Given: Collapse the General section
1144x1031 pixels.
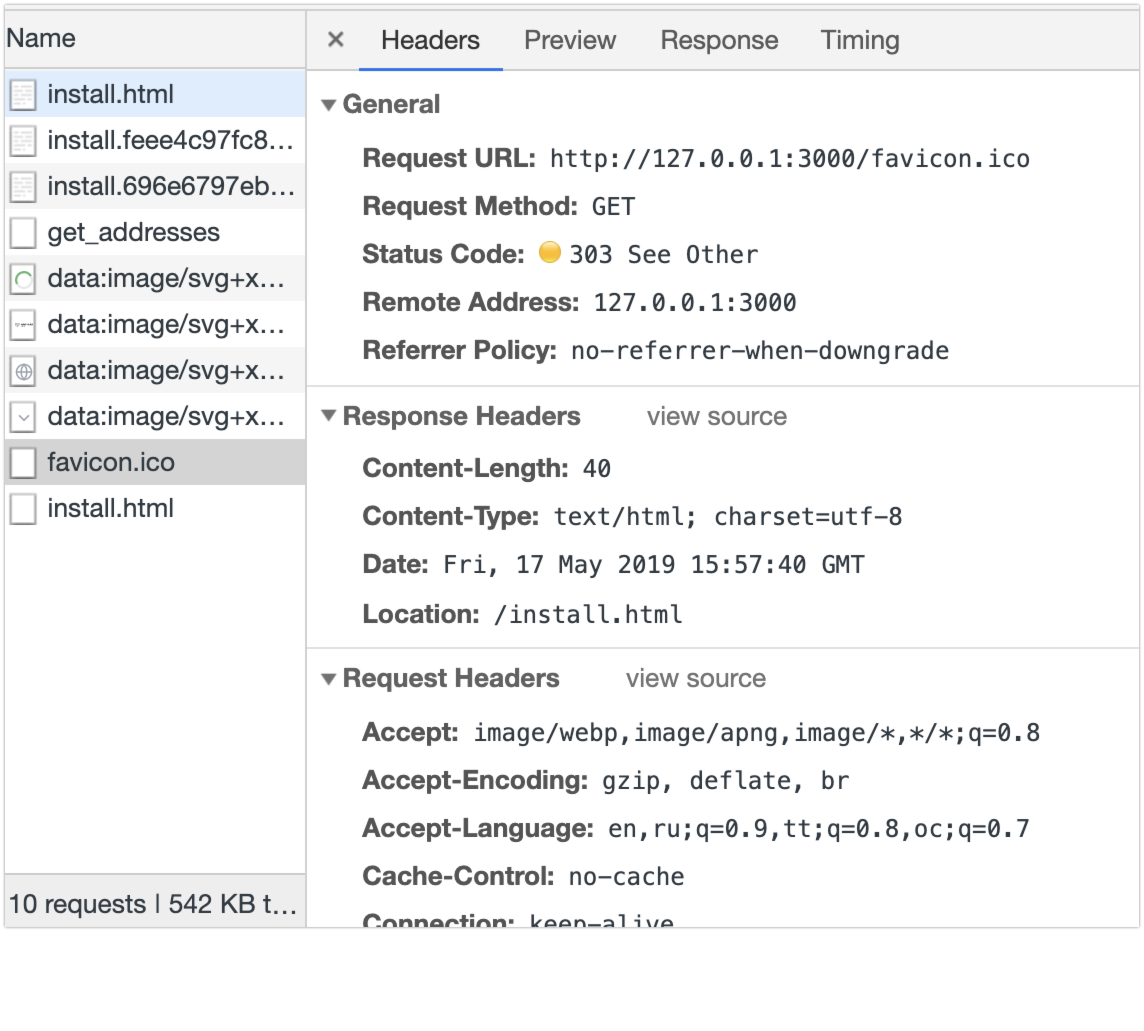Looking at the screenshot, I should [328, 103].
